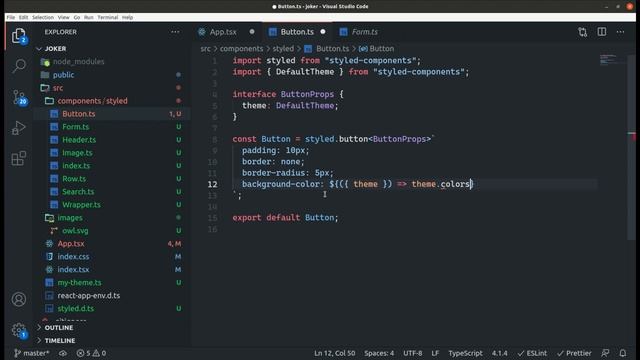Expand the node_modules folder
640x360 pixels.
click(112, 62)
